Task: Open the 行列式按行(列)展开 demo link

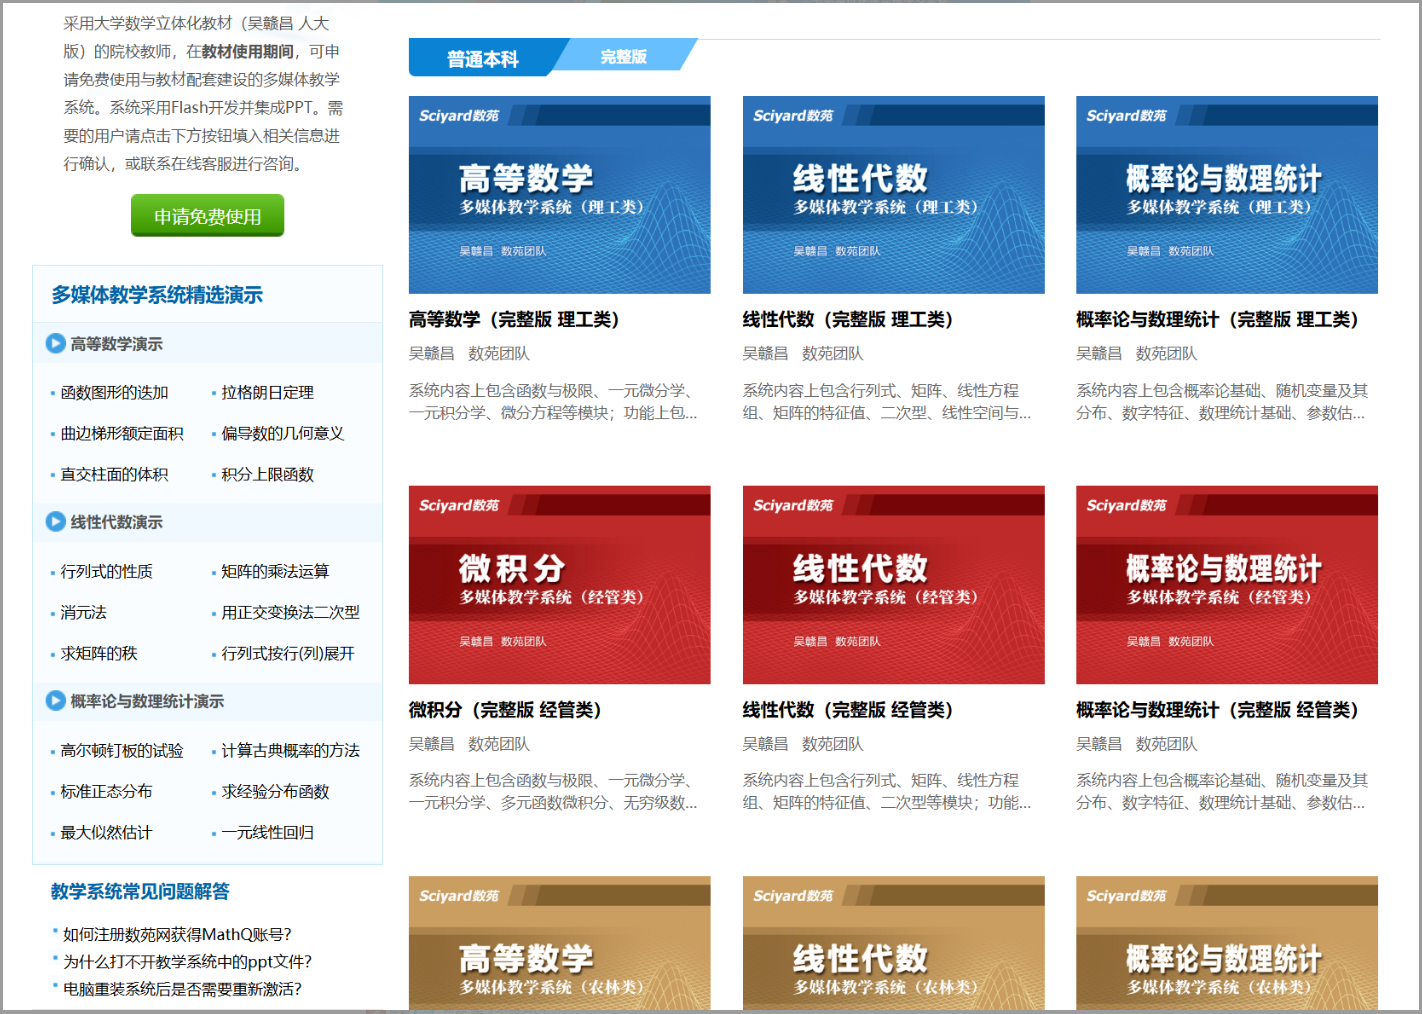Action: click(288, 654)
